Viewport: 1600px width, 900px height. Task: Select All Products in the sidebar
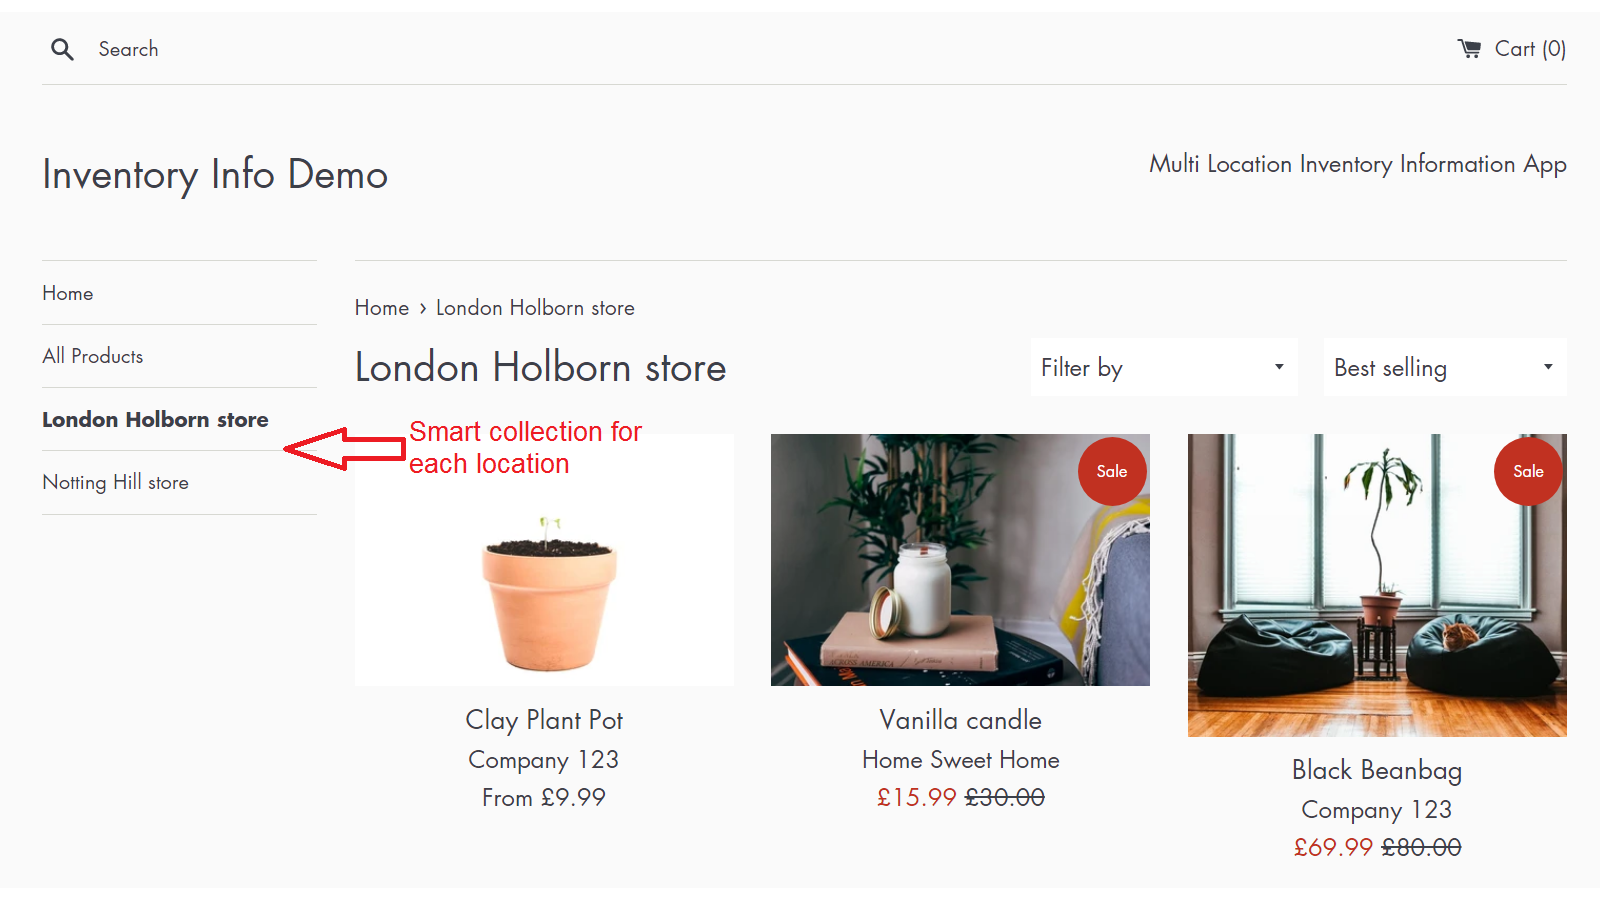[92, 356]
